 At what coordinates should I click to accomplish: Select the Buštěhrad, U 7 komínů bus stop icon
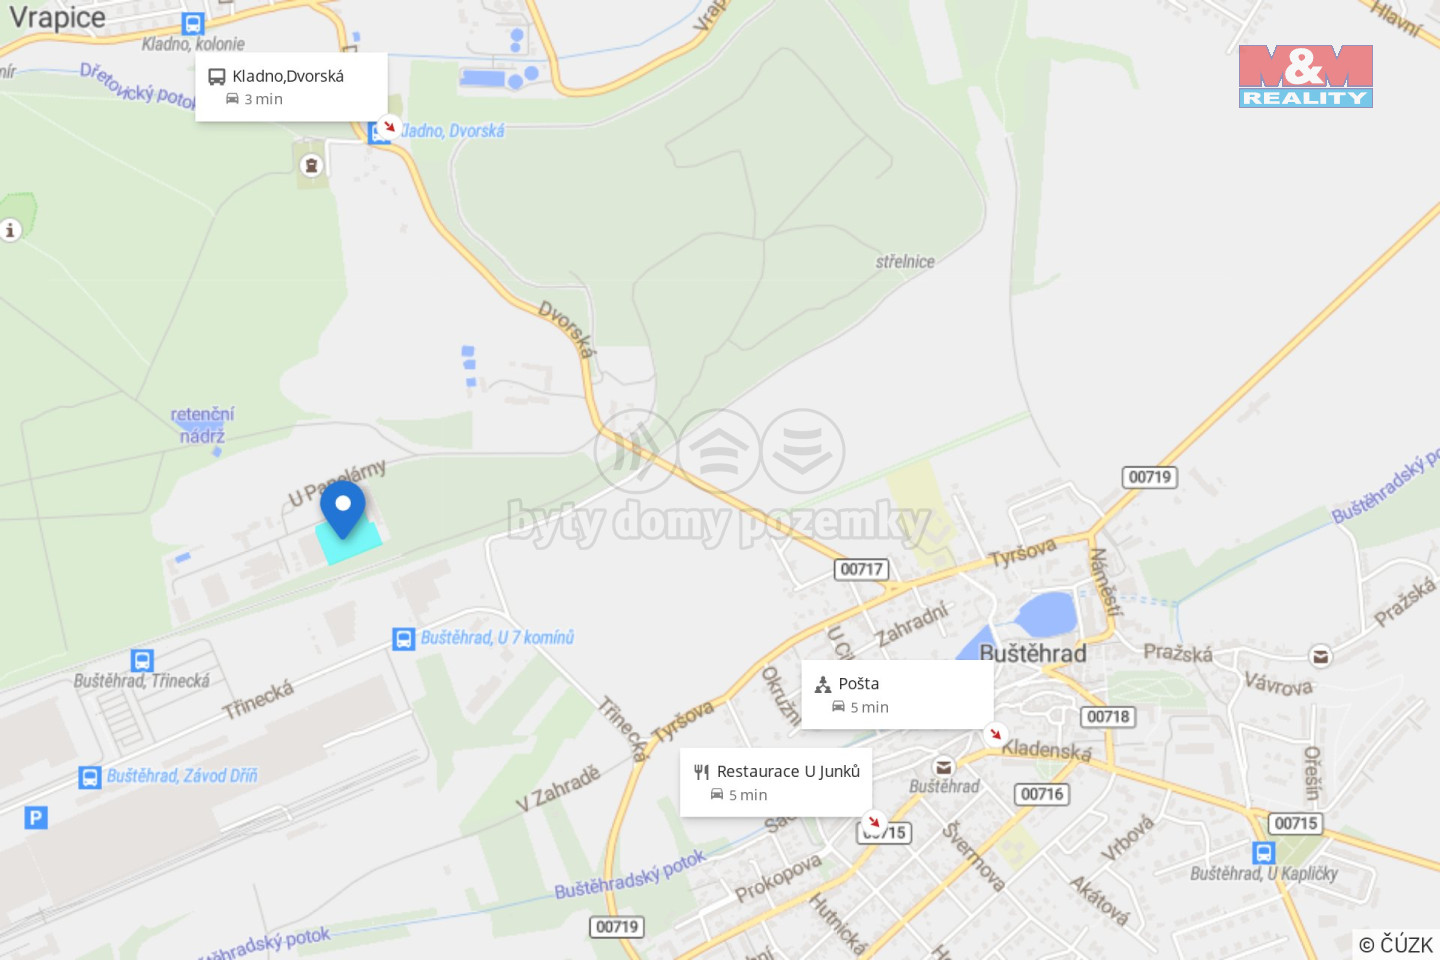tap(403, 639)
